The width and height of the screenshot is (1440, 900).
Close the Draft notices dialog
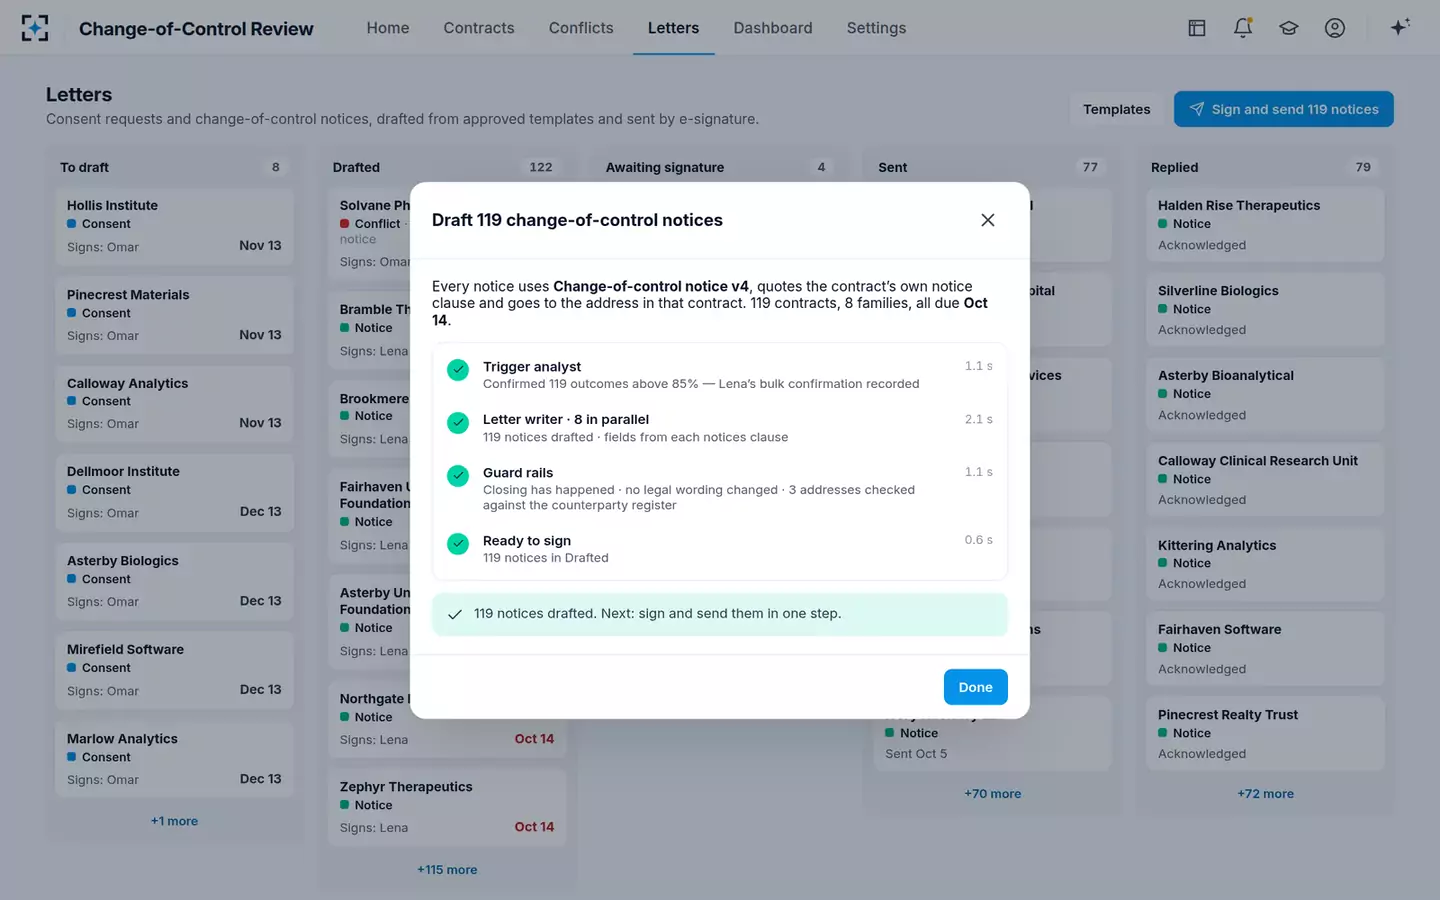click(987, 220)
